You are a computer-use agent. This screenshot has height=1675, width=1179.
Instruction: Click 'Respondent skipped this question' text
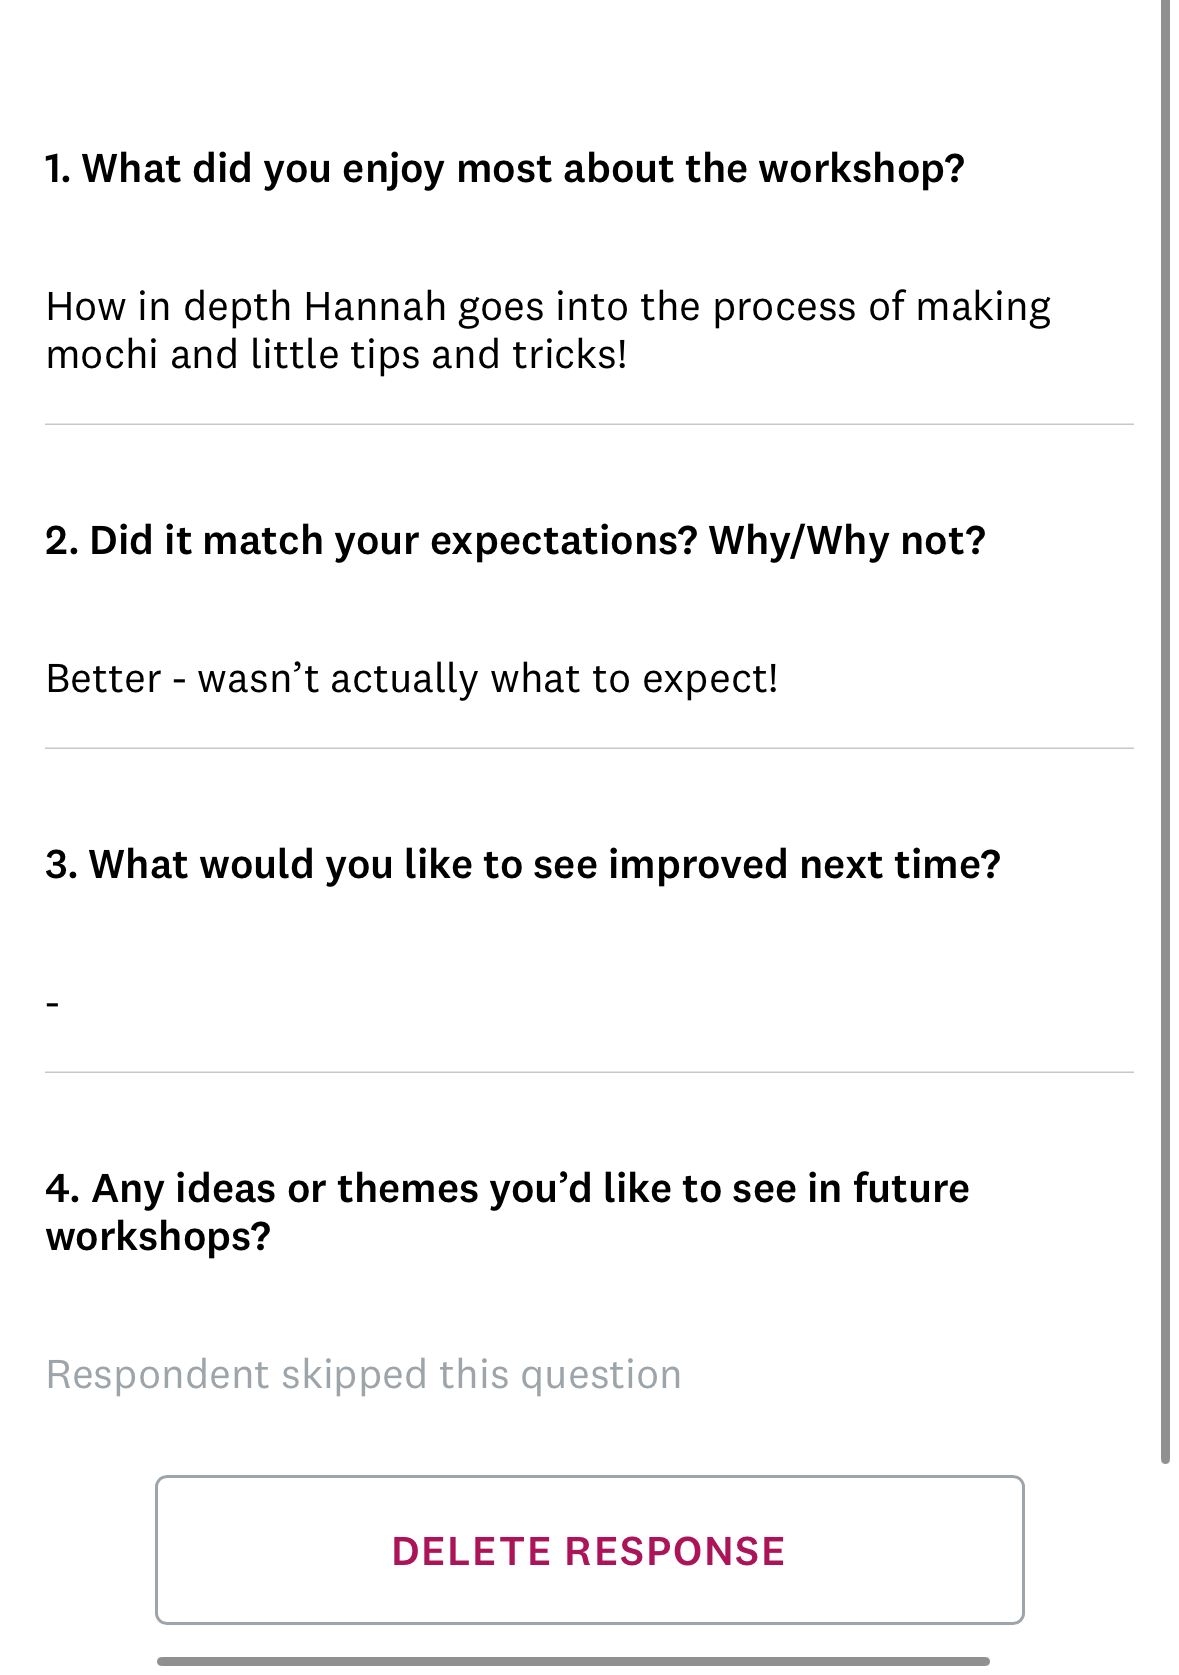pos(364,1374)
